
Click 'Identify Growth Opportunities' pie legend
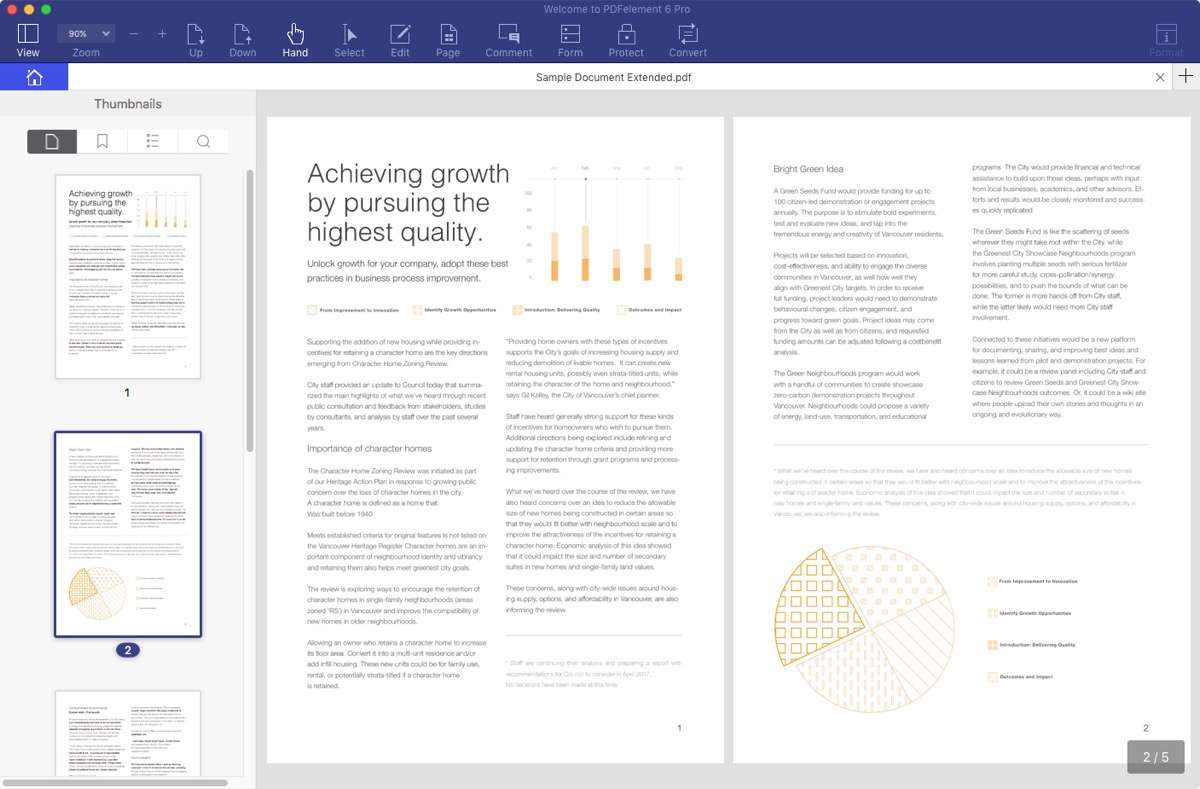[1028, 613]
